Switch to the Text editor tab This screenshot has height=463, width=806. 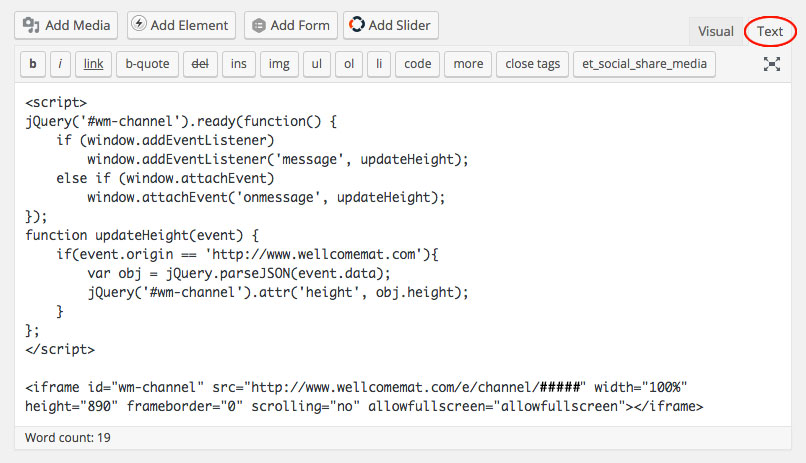click(770, 31)
